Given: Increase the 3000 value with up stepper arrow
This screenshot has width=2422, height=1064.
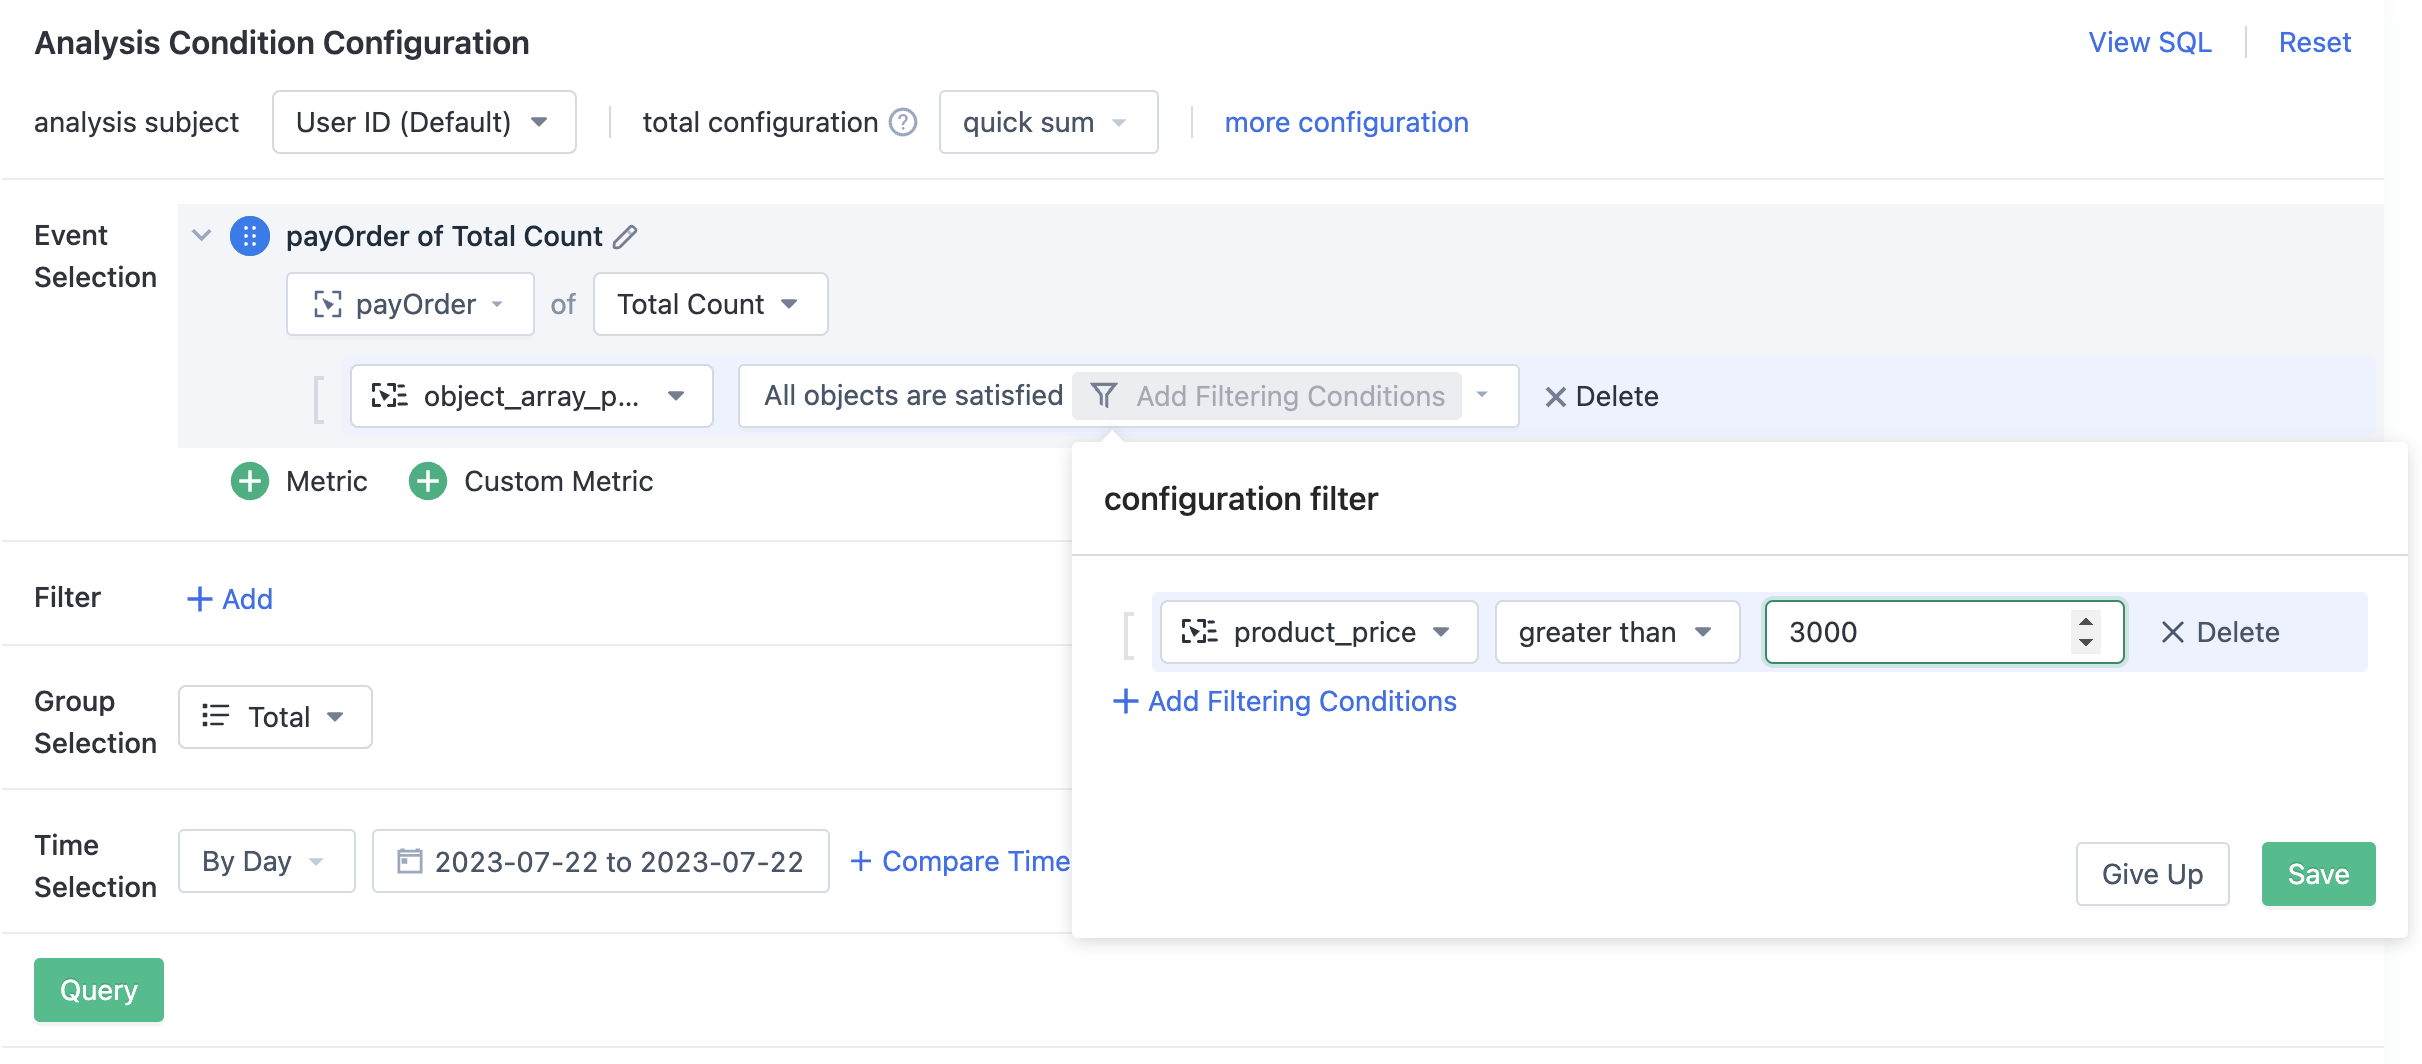Looking at the screenshot, I should 2086,622.
